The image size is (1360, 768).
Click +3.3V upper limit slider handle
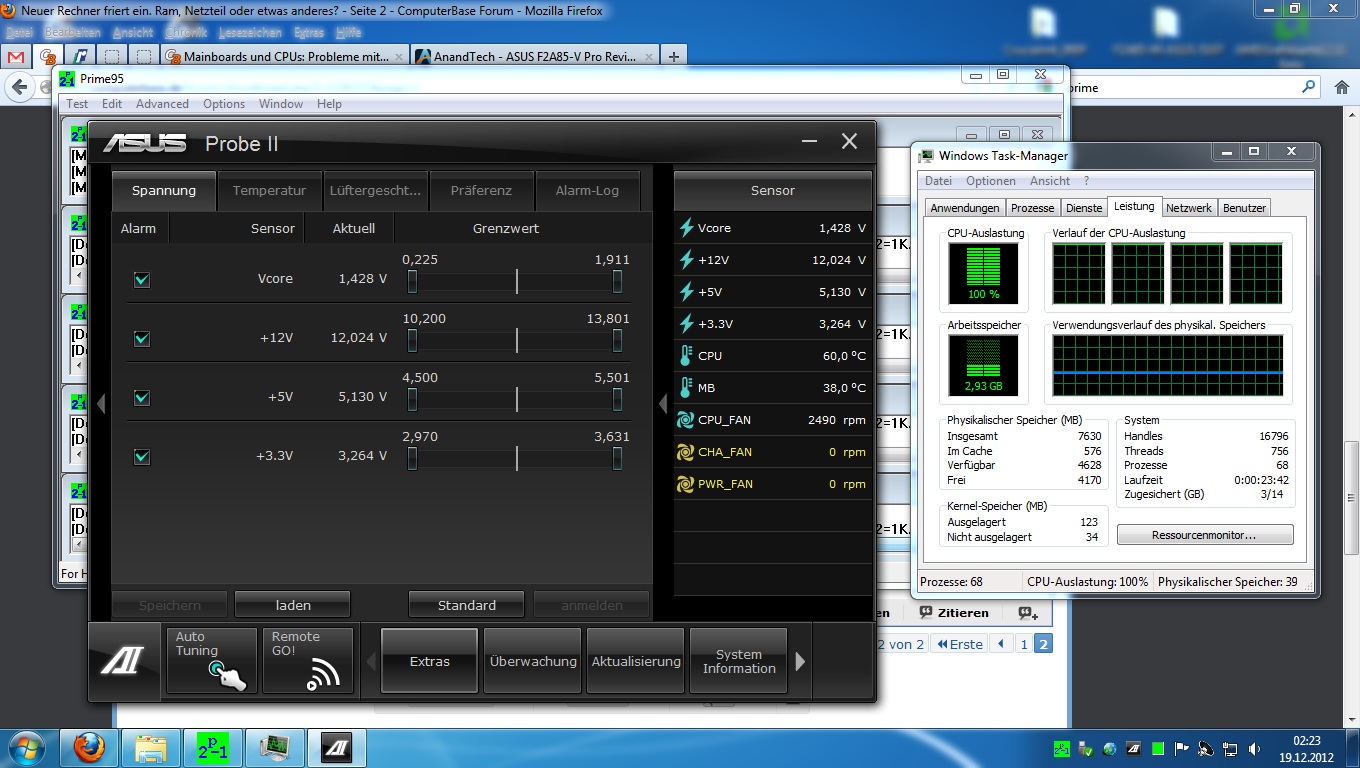point(617,459)
